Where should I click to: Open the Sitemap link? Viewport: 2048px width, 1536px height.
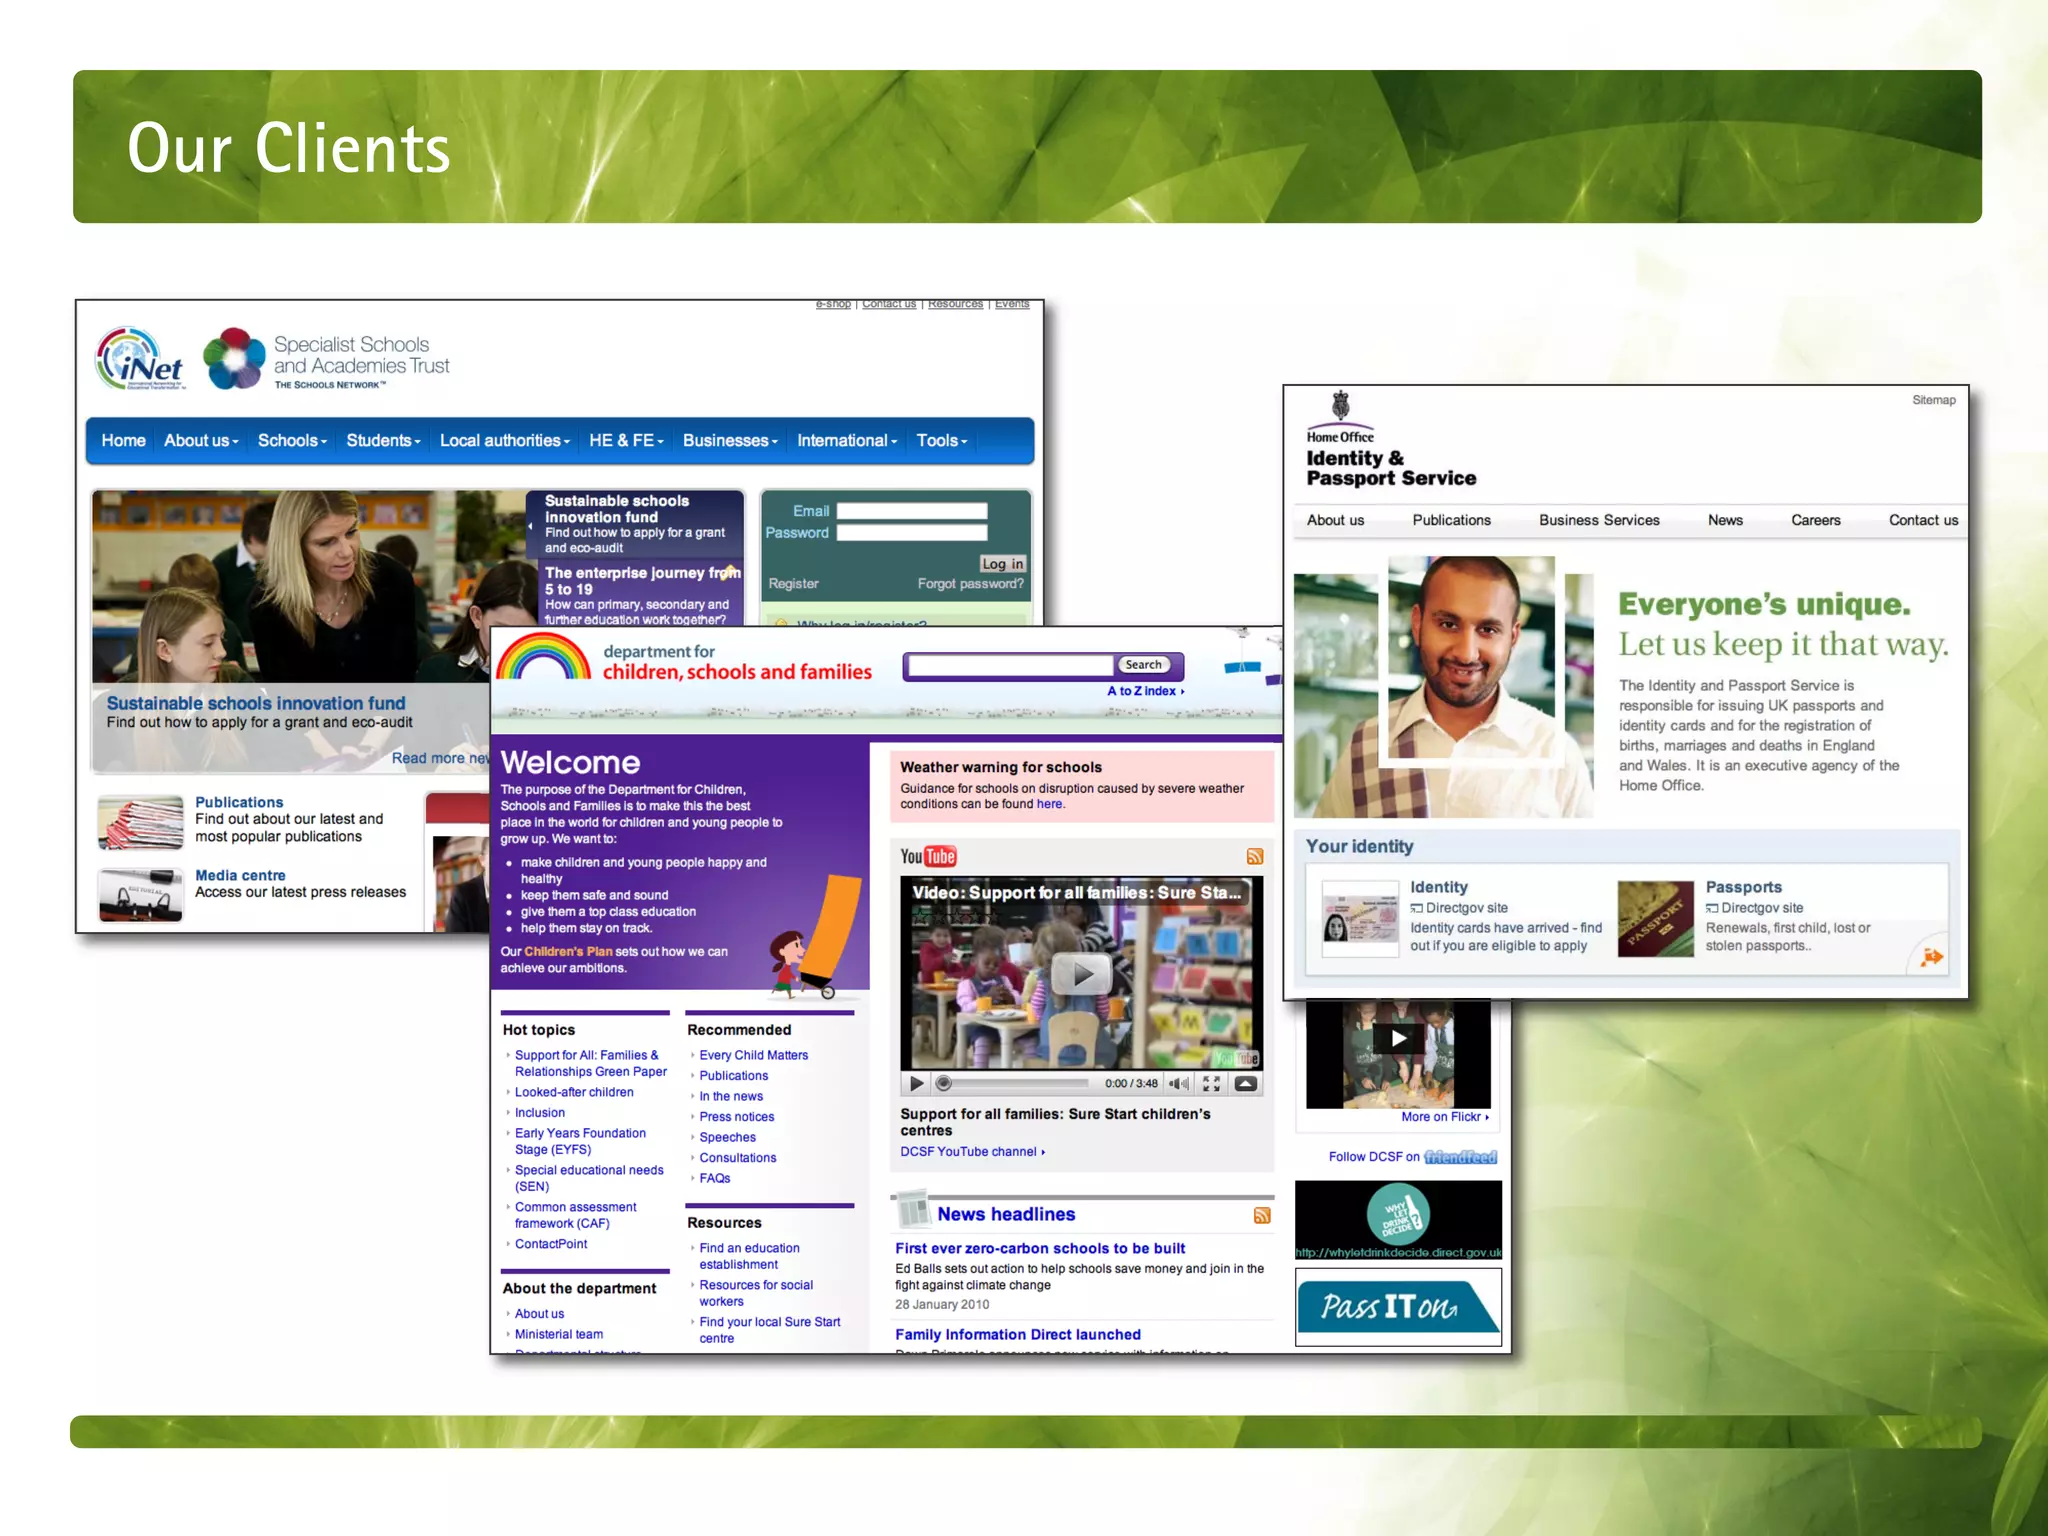click(1933, 400)
